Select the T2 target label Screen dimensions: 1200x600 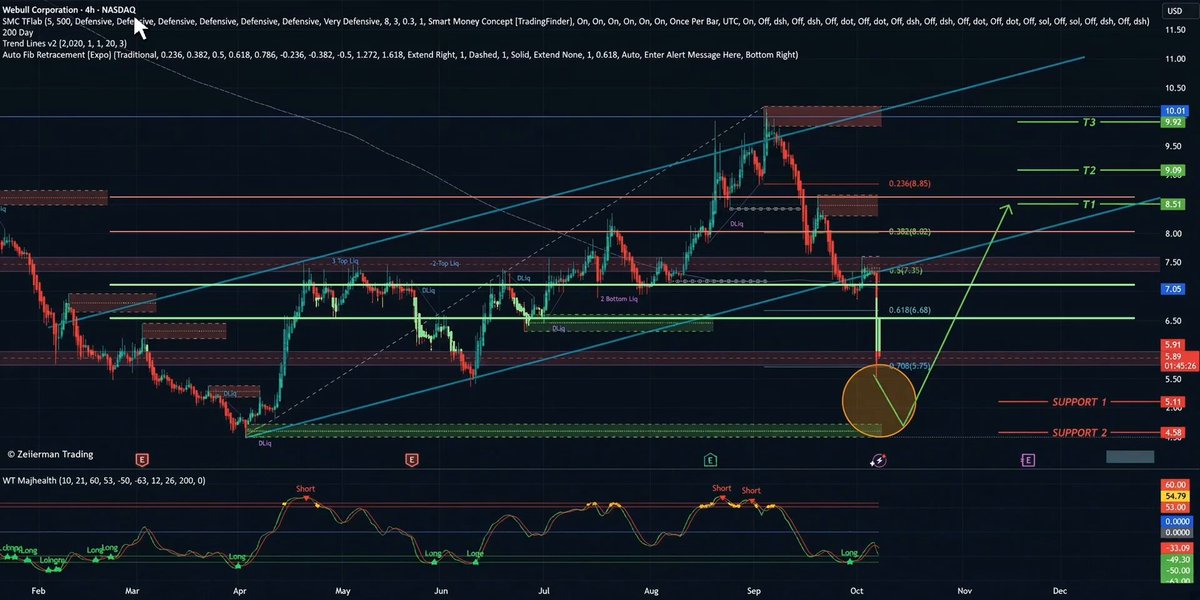1088,170
